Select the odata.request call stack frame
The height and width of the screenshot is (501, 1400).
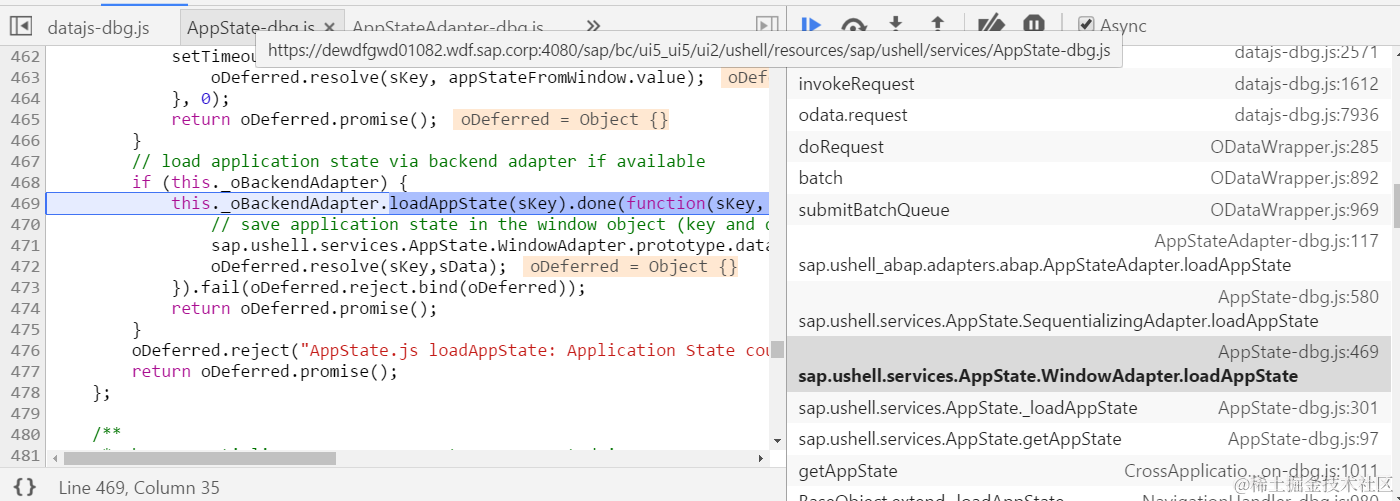(x=1089, y=115)
